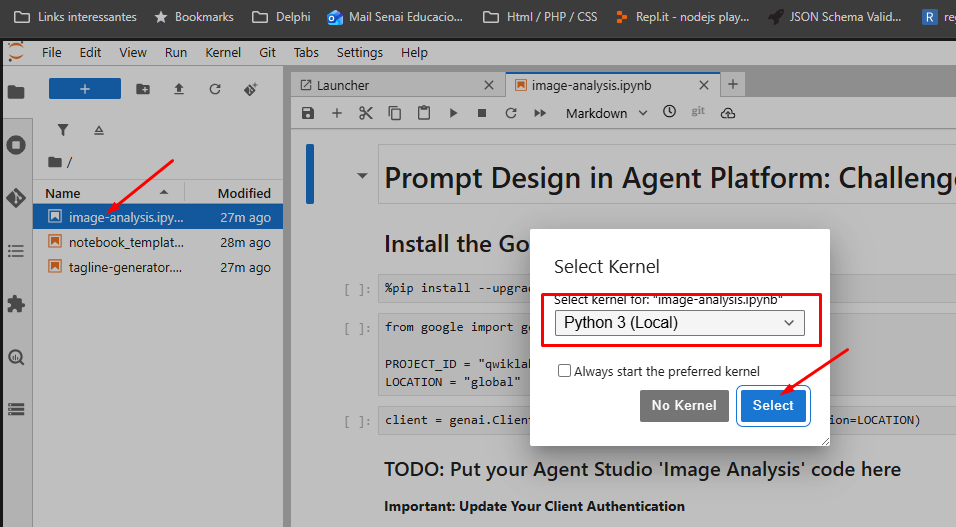Image resolution: width=956 pixels, height=527 pixels.
Task: Click the blue active cell collapser bar
Action: (310, 174)
